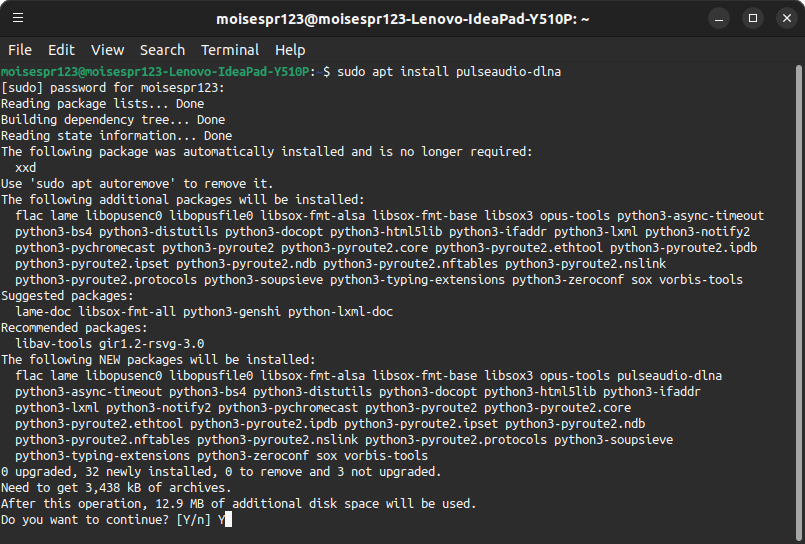The width and height of the screenshot is (805, 544).
Task: Open the View menu
Action: coord(107,50)
